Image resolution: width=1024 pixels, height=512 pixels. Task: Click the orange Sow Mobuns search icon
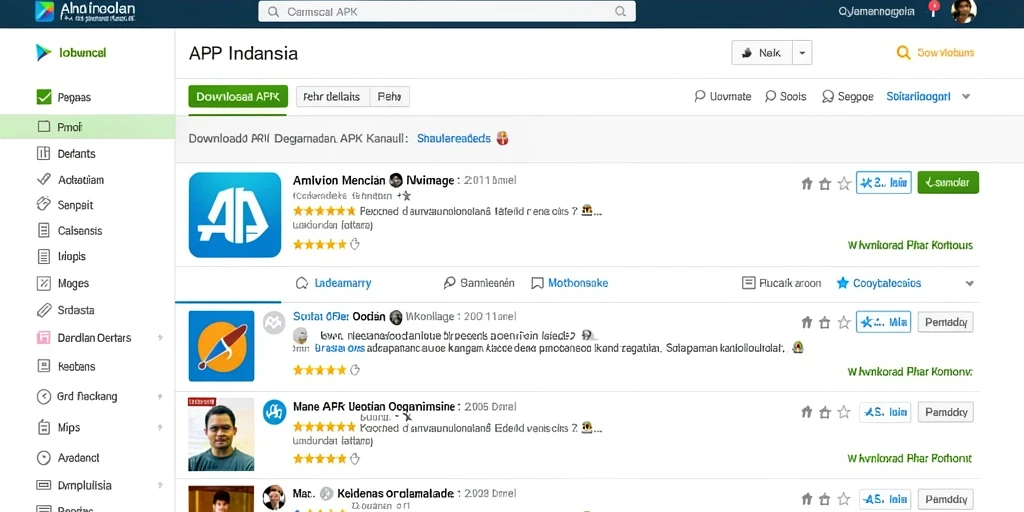pyautogui.click(x=903, y=53)
